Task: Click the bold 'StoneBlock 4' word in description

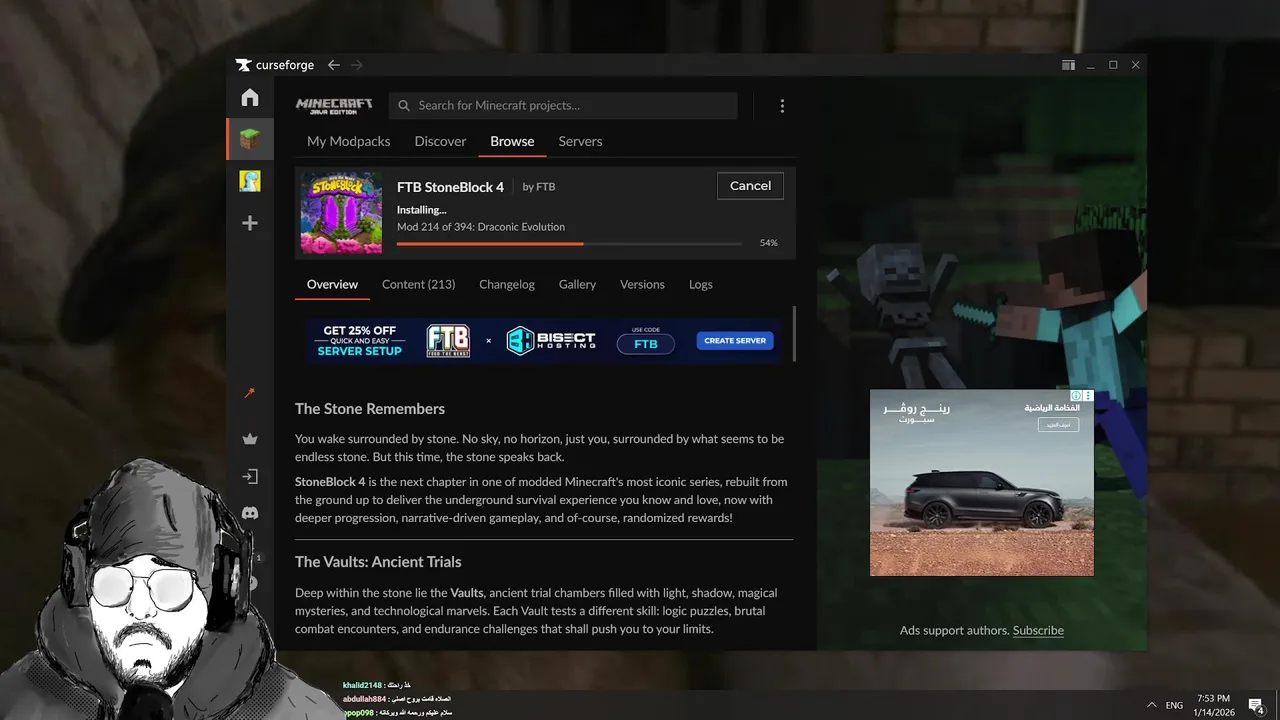Action: [x=330, y=482]
